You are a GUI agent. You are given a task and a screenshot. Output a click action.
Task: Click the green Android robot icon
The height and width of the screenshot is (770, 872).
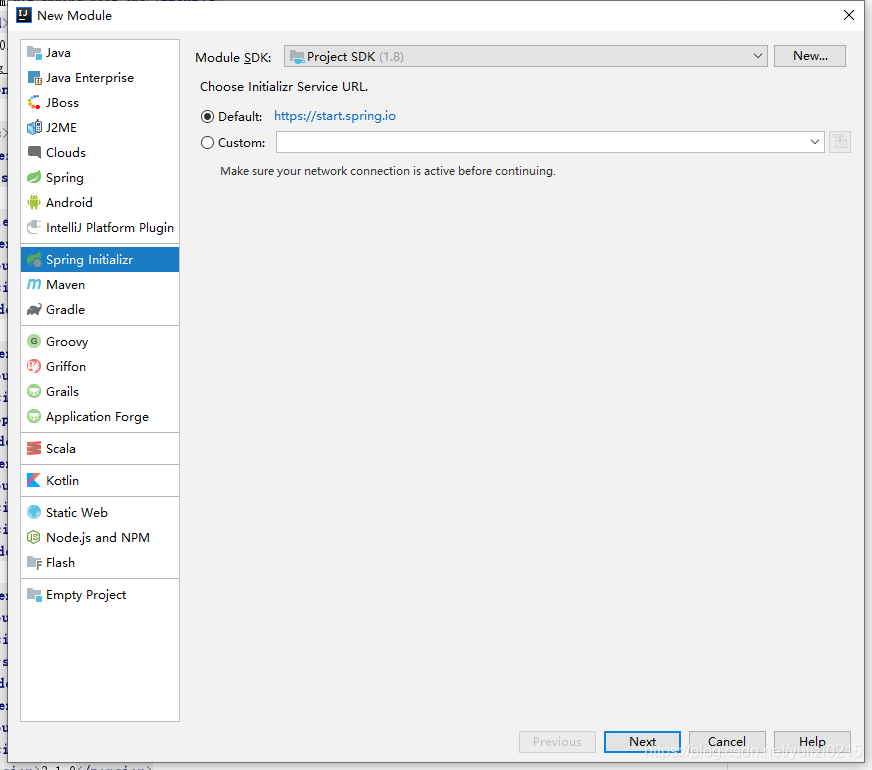(34, 203)
